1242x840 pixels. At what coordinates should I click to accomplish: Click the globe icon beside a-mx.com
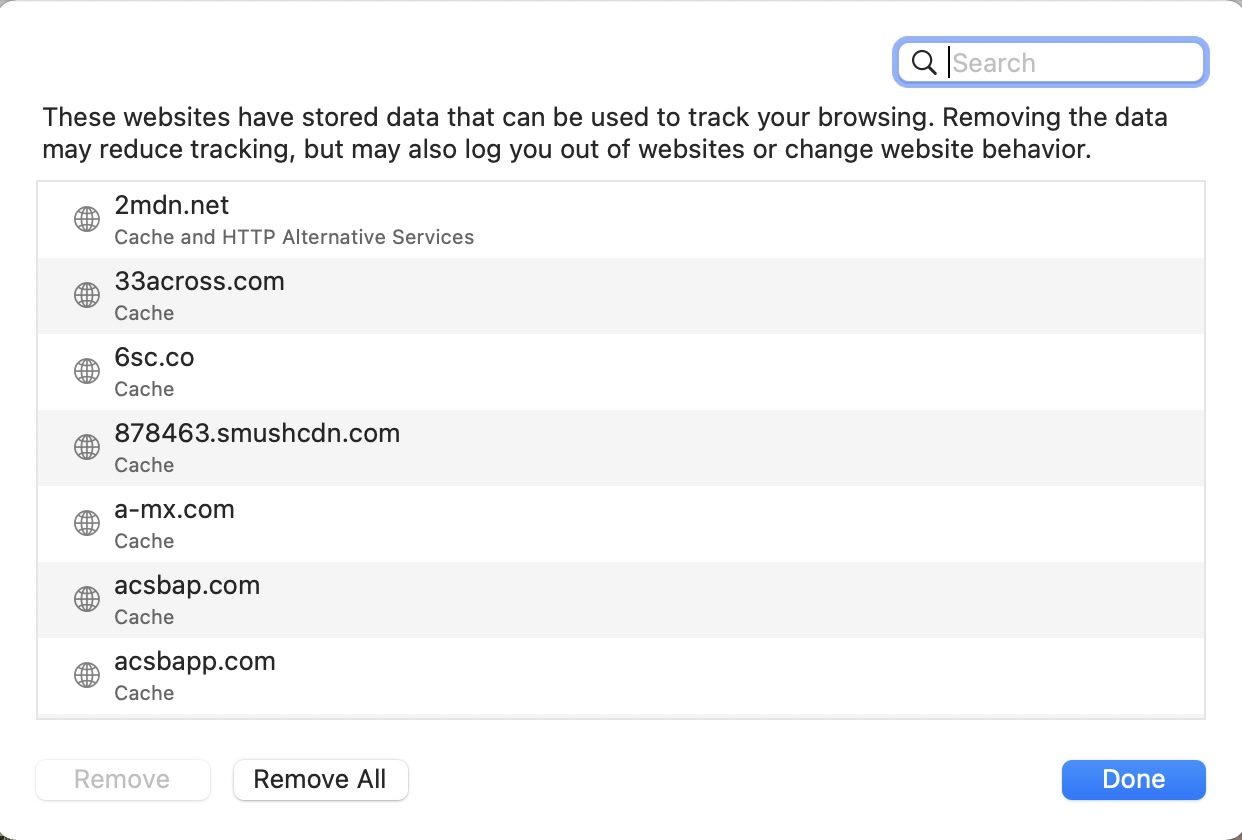pyautogui.click(x=87, y=523)
